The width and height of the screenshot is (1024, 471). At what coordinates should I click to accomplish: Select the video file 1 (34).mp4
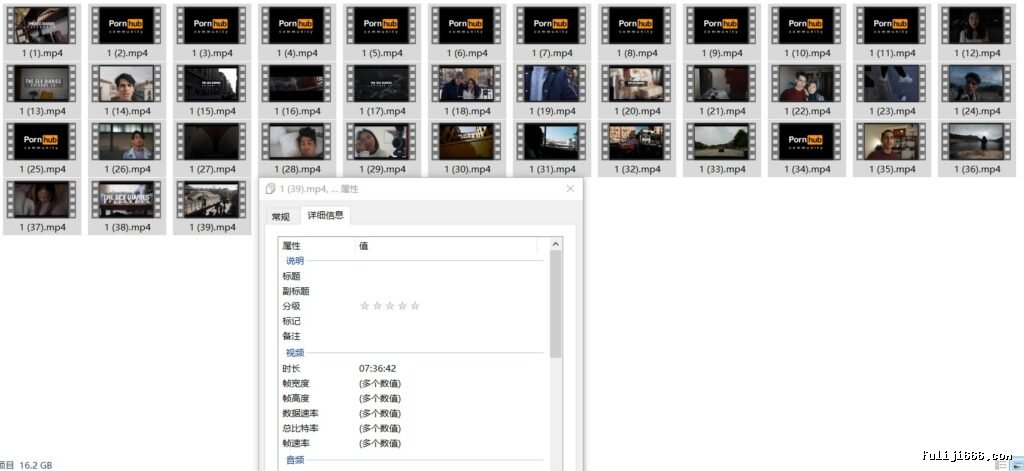coord(807,148)
